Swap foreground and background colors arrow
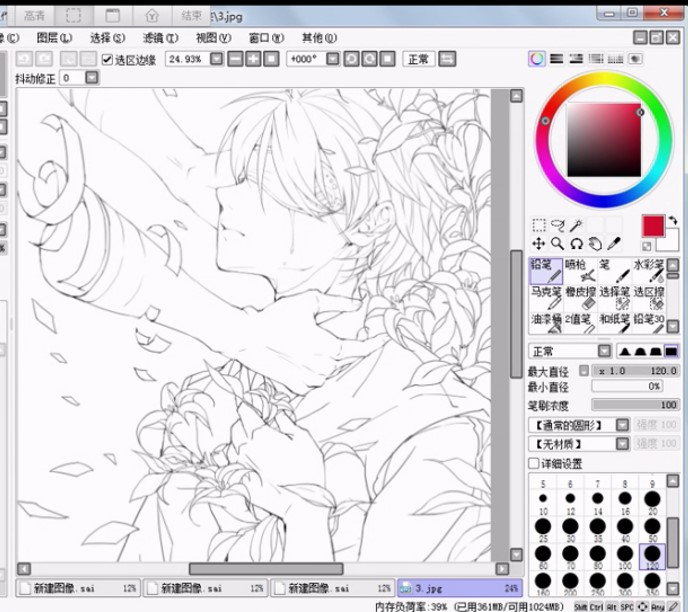Viewport: 688px width, 612px height. tap(673, 220)
